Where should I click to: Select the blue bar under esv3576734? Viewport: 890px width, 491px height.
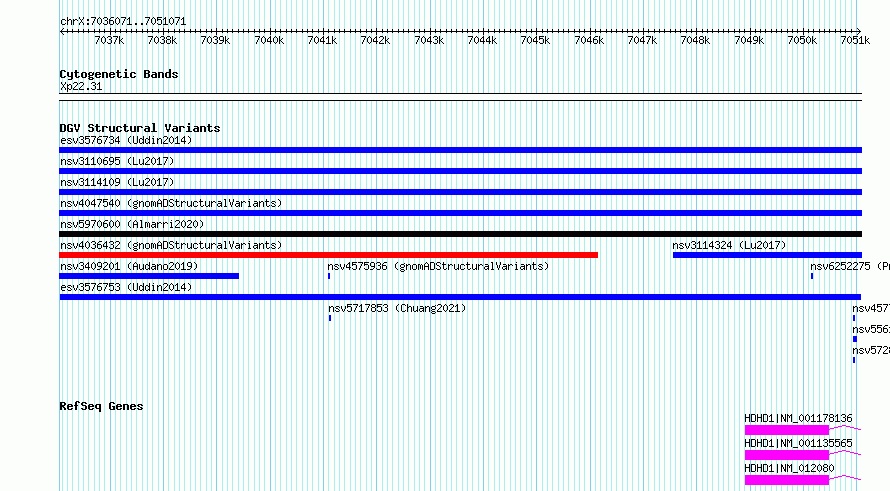pos(460,150)
